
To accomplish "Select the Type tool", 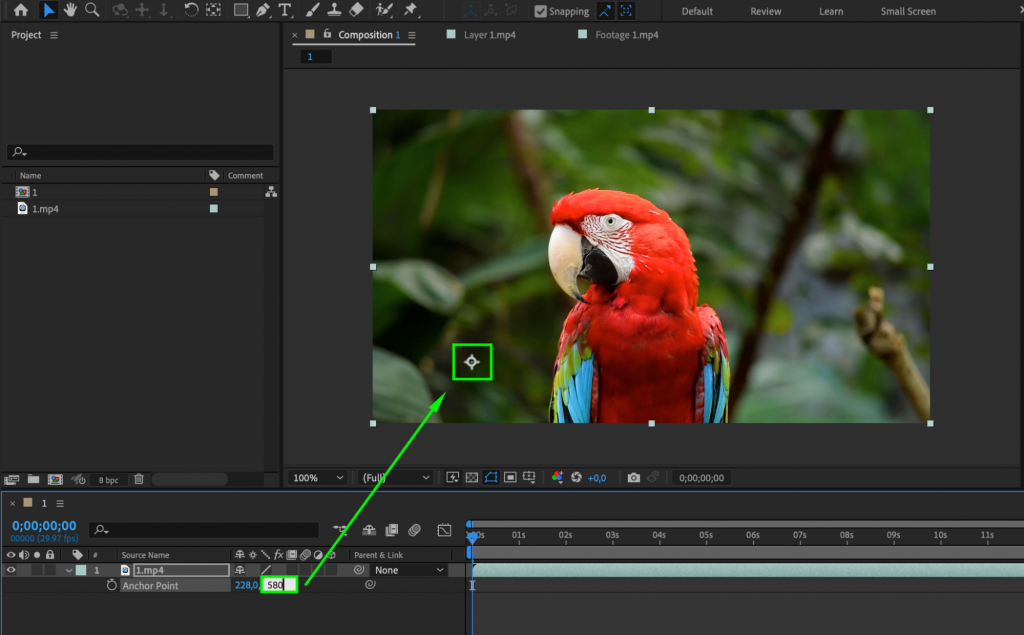I will coord(283,11).
